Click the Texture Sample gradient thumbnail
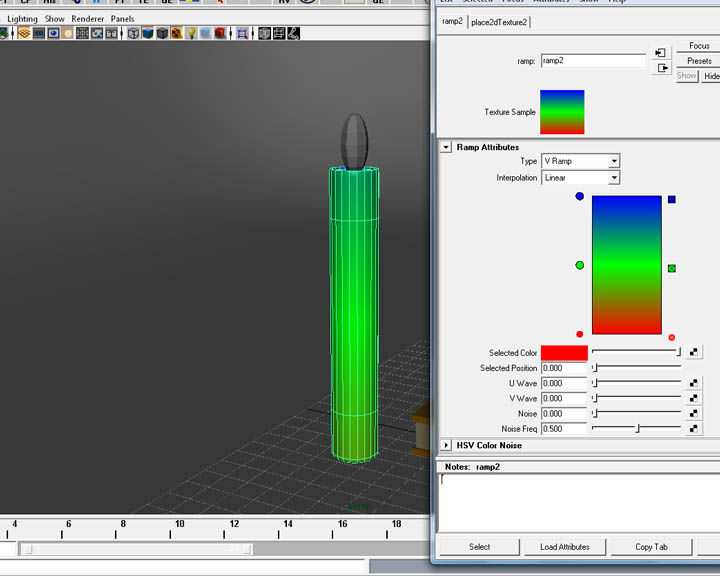This screenshot has width=720, height=576. pos(562,112)
